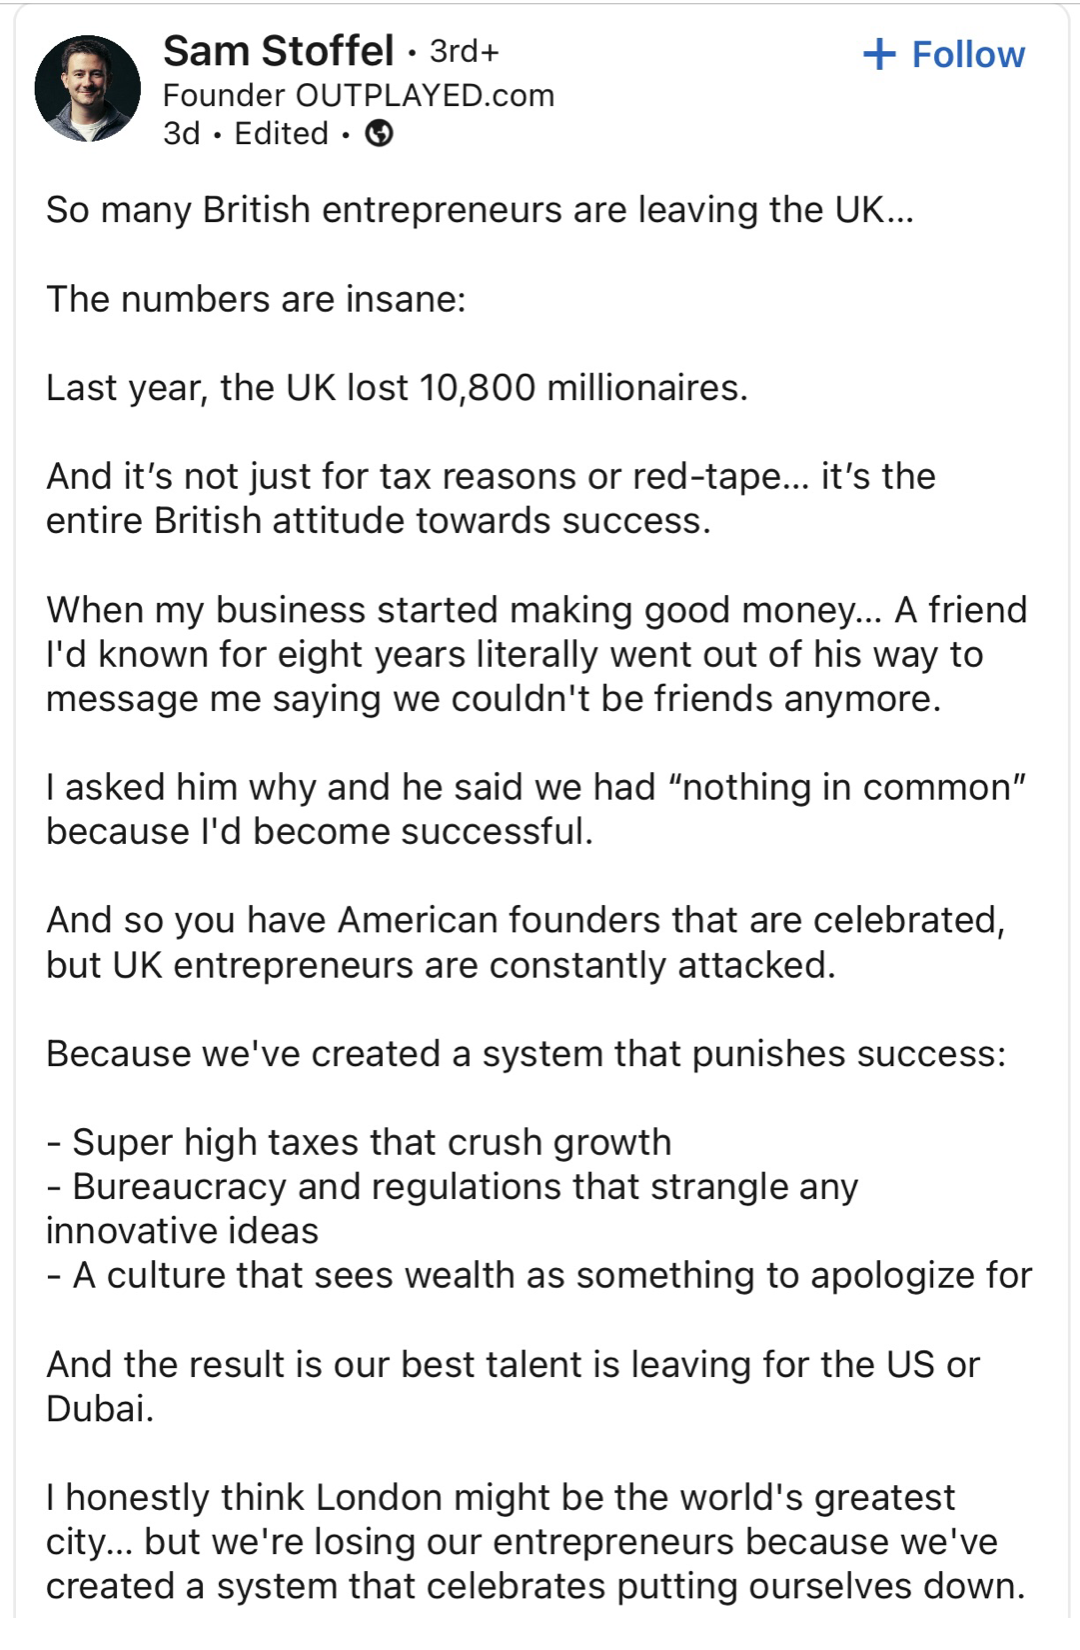Click the paragraph about British attitude towards success
This screenshot has width=1080, height=1650.
coord(490,498)
